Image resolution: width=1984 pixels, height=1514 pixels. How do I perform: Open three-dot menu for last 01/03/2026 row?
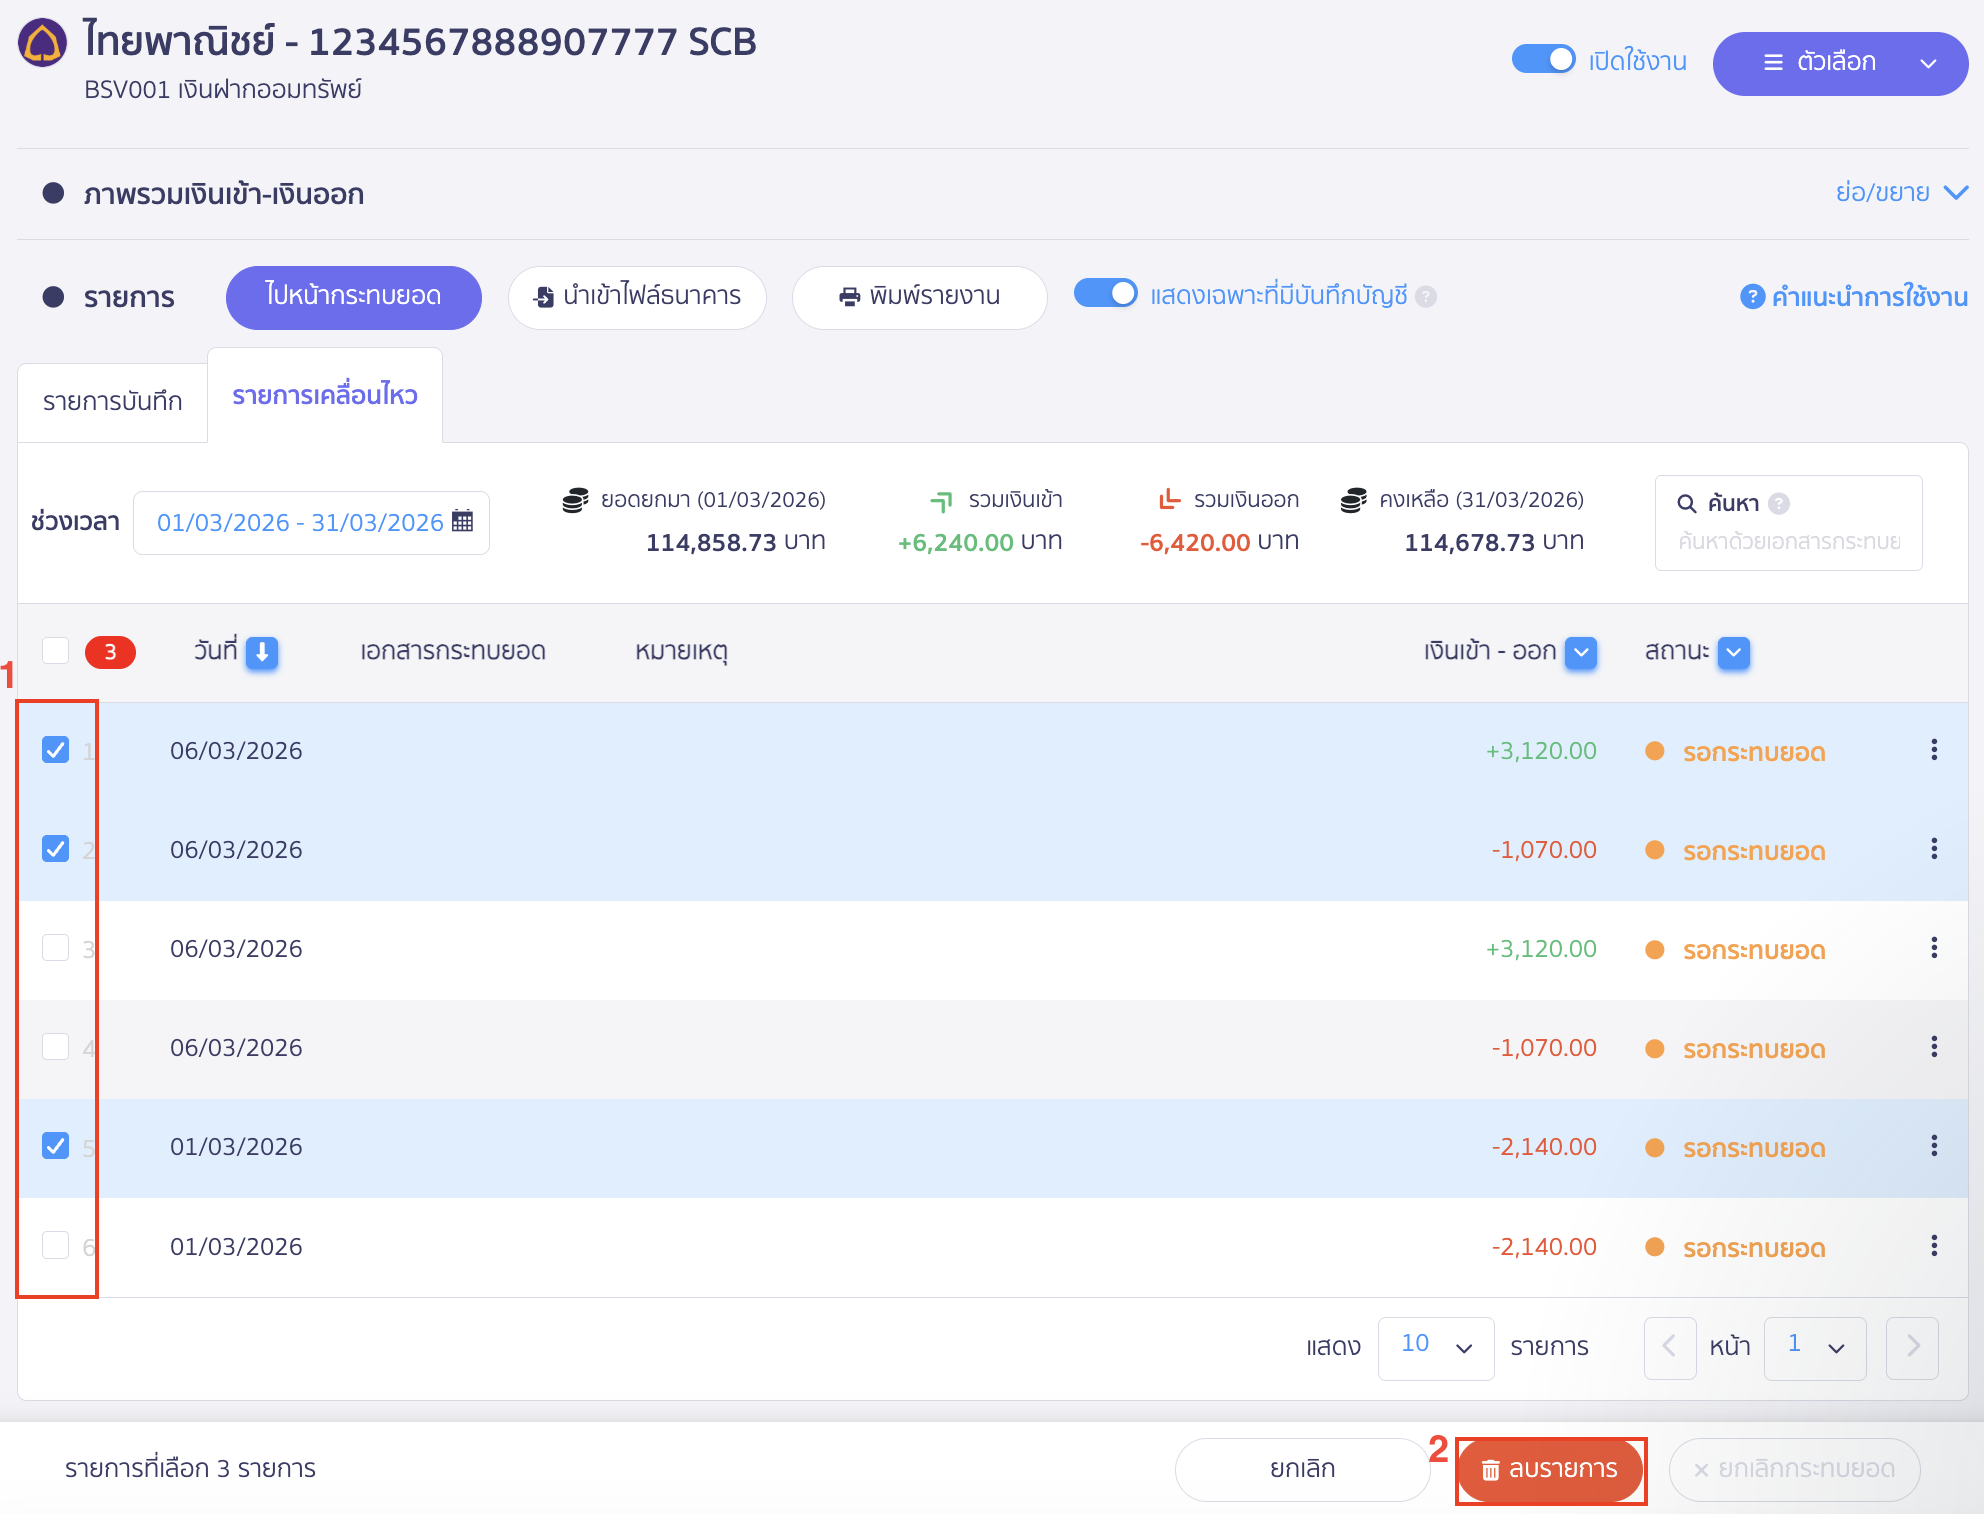[1933, 1246]
